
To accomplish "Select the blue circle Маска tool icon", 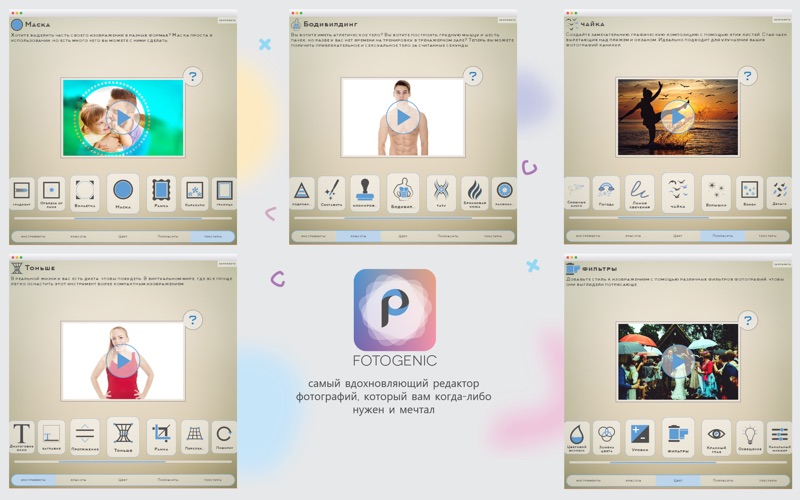I will point(123,193).
